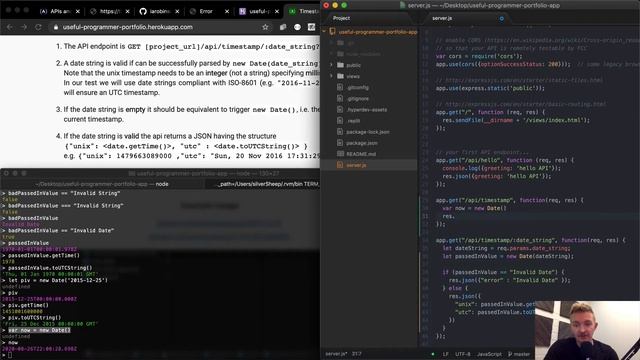Screen dimensions: 640x360
Task: Close the 'Error' browser tab
Action: pos(227,11)
